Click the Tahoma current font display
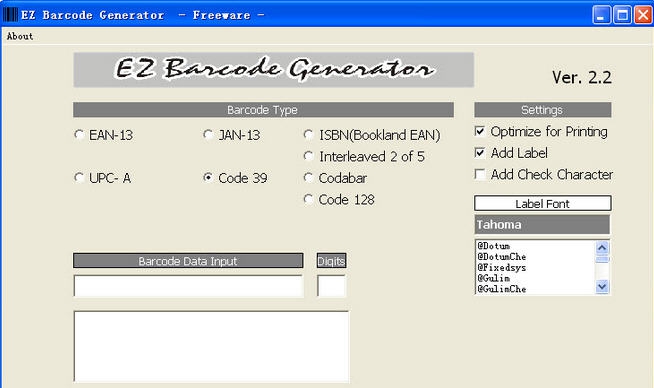This screenshot has height=388, width=654. [x=542, y=224]
